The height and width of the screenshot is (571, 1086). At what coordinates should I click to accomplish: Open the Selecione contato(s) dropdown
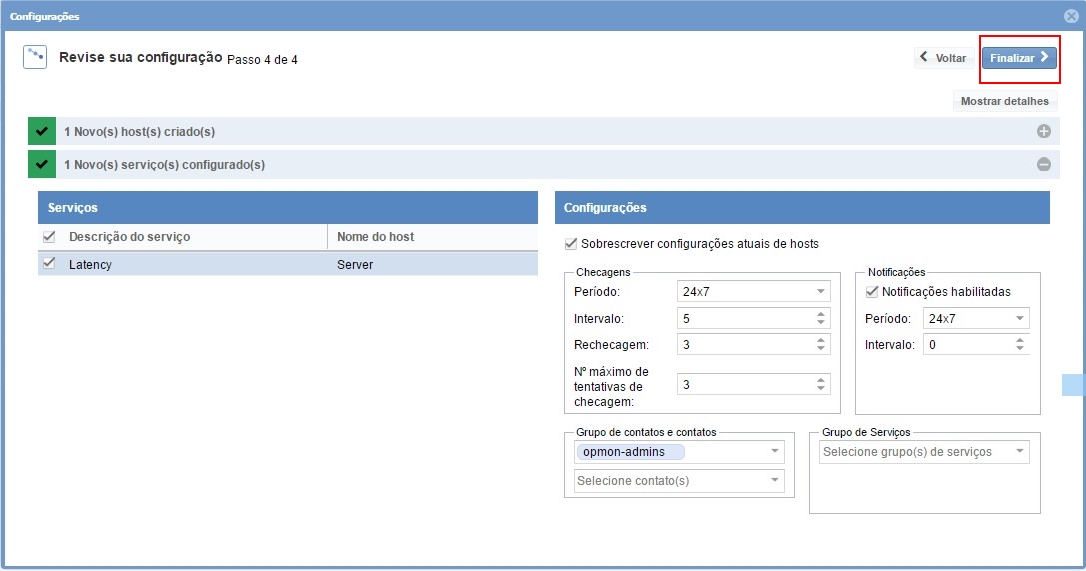click(x=679, y=481)
